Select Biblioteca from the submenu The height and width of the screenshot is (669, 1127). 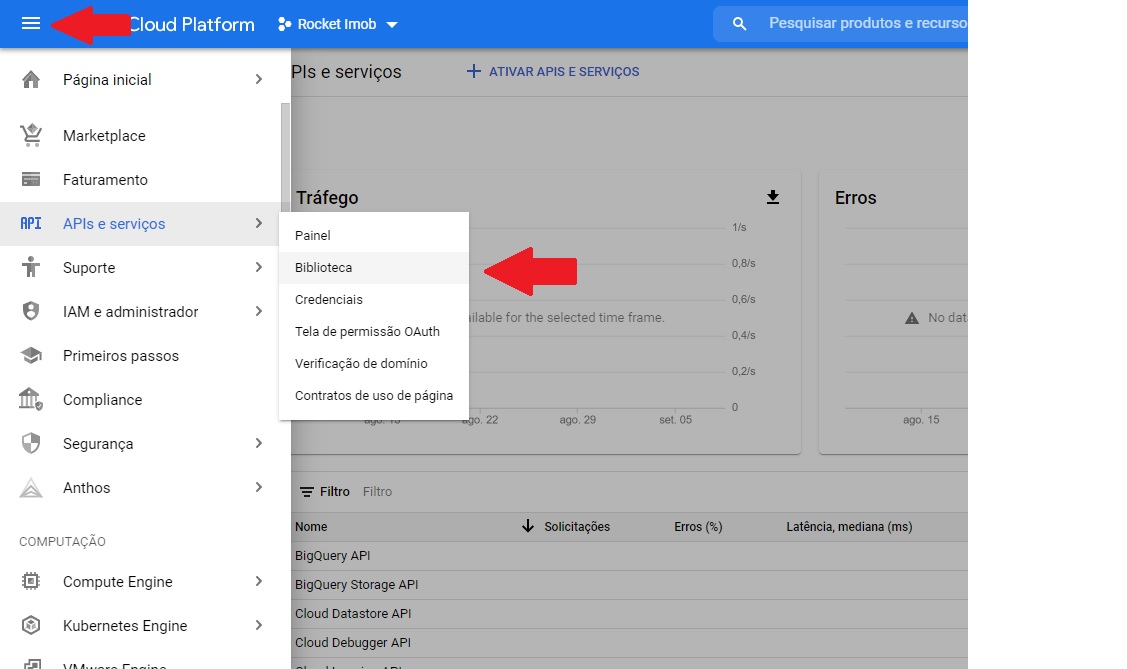click(x=323, y=268)
